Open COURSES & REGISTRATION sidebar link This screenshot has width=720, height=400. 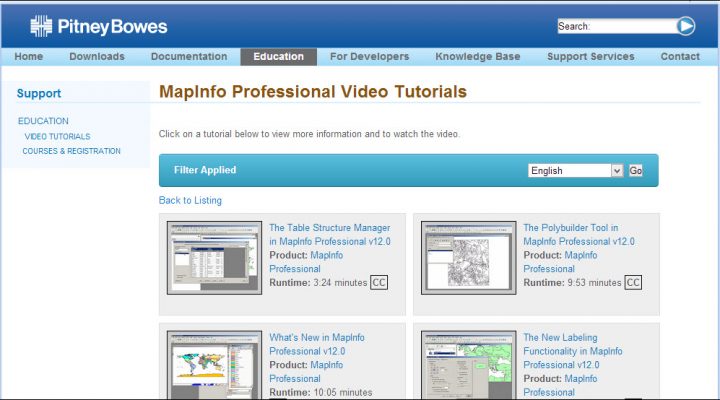coord(72,151)
